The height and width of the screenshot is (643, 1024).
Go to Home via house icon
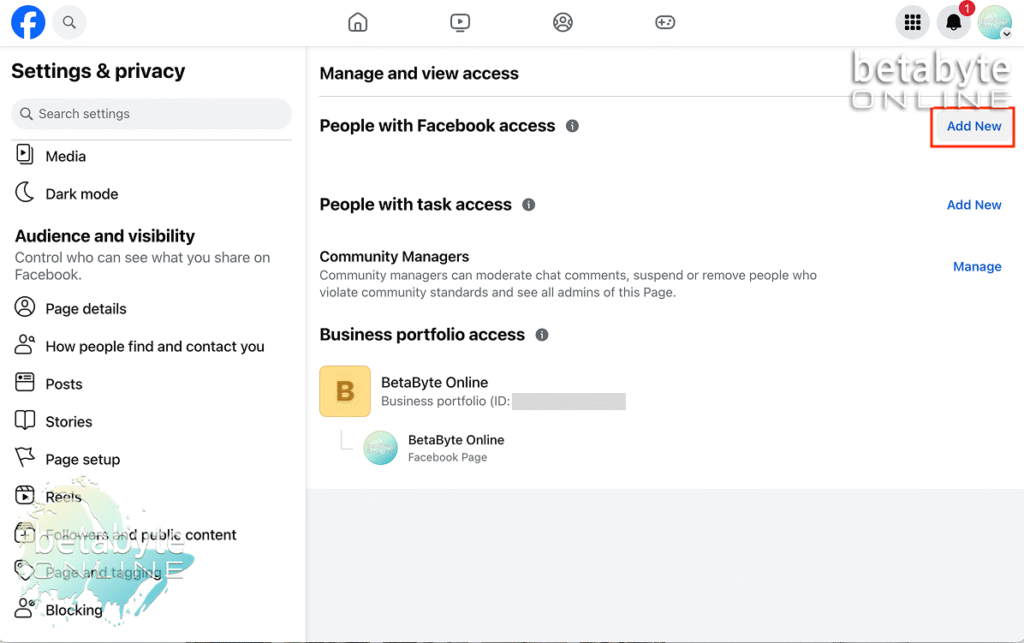[x=357, y=22]
